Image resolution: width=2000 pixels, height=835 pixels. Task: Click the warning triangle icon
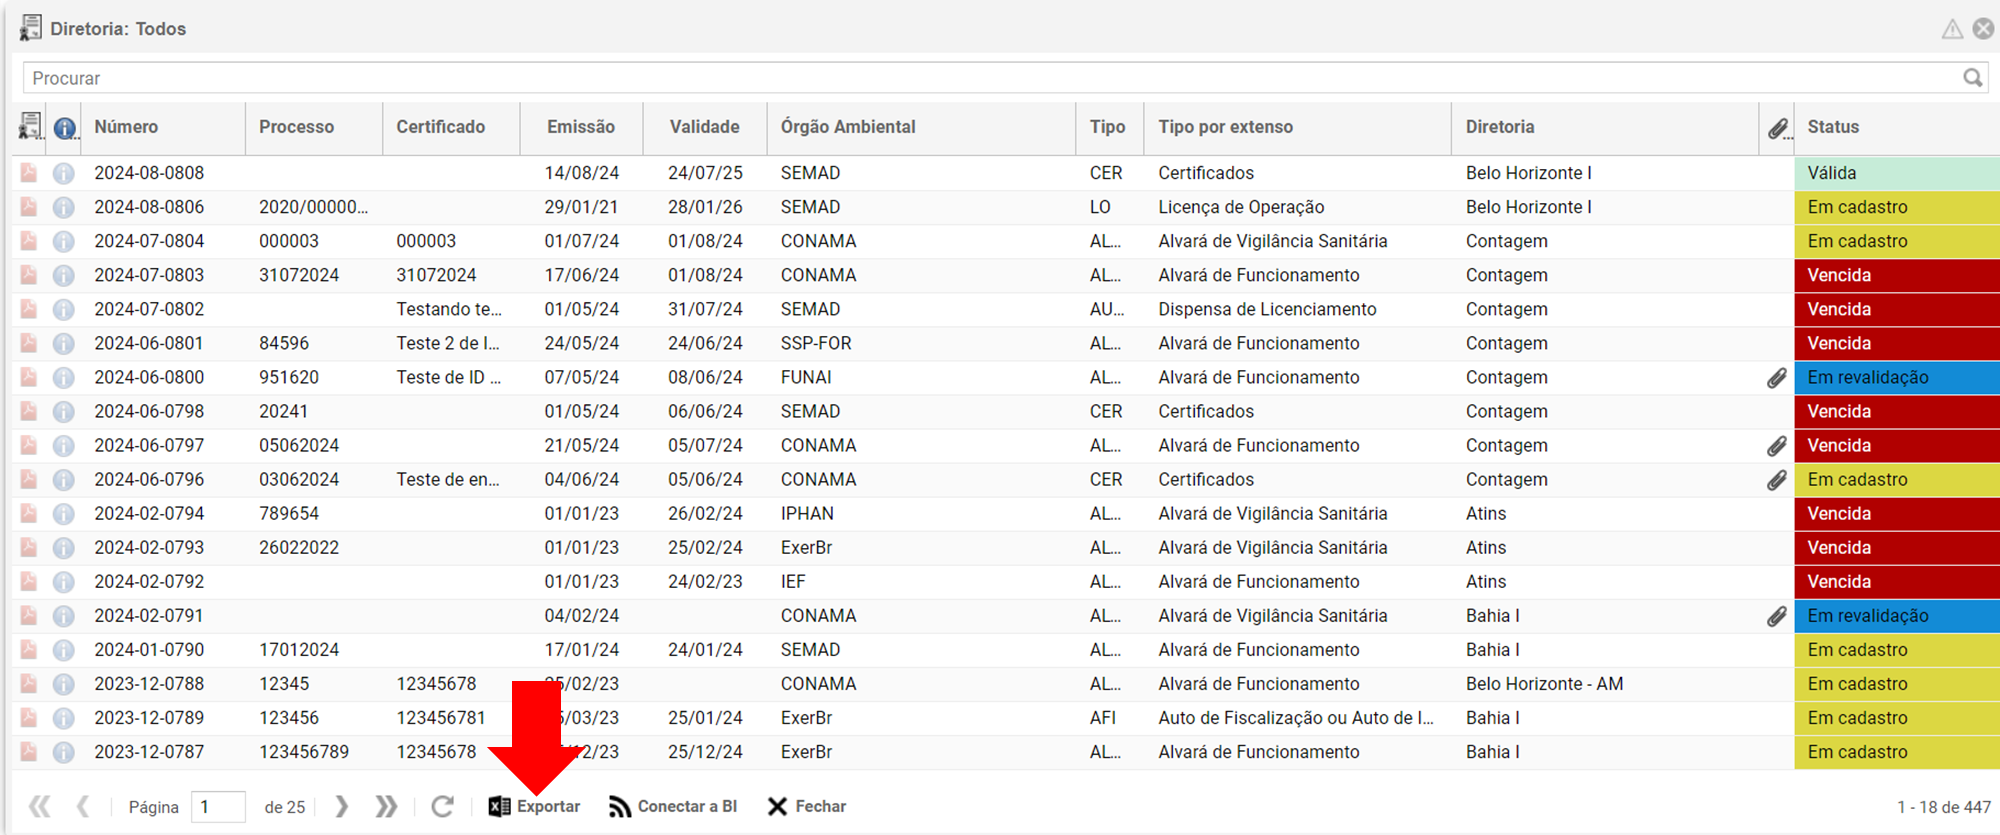click(x=1952, y=29)
